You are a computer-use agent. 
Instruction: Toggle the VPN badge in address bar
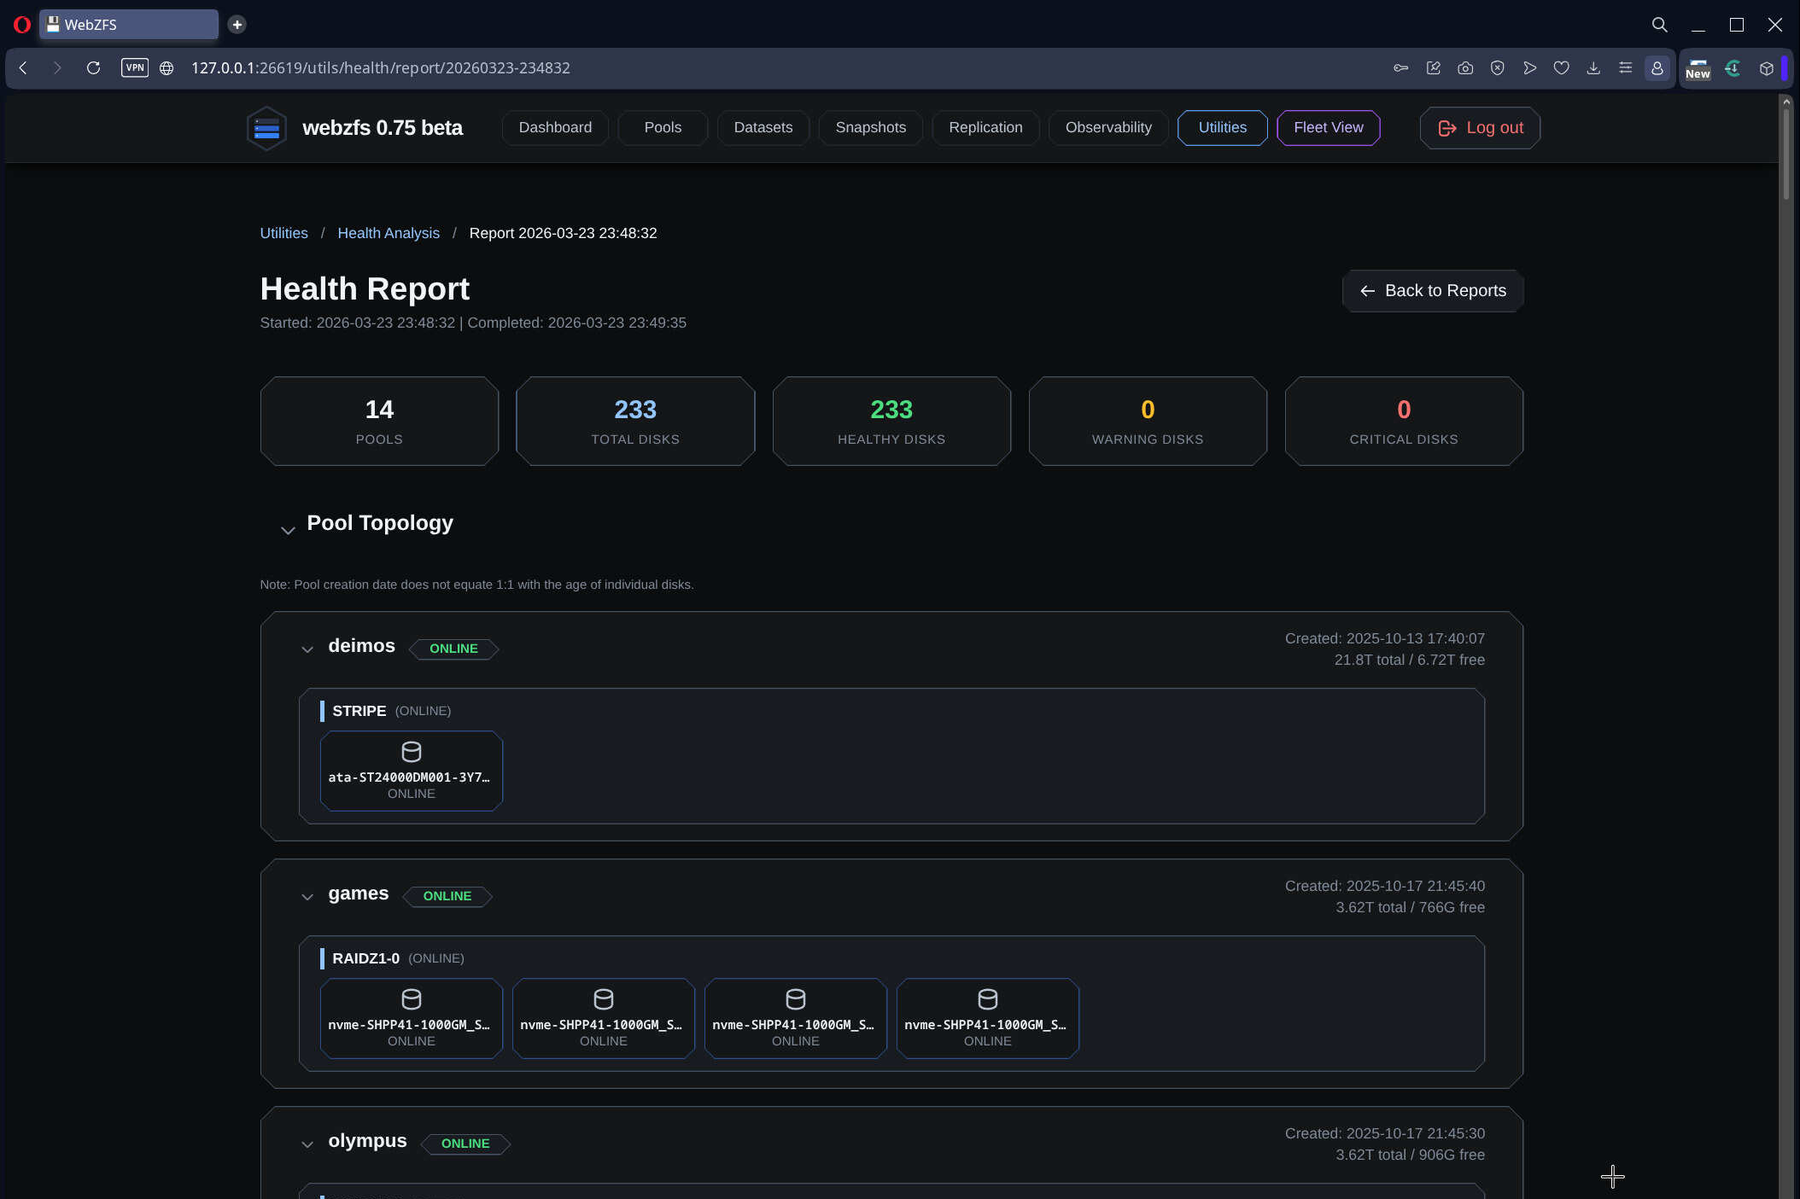pyautogui.click(x=135, y=68)
